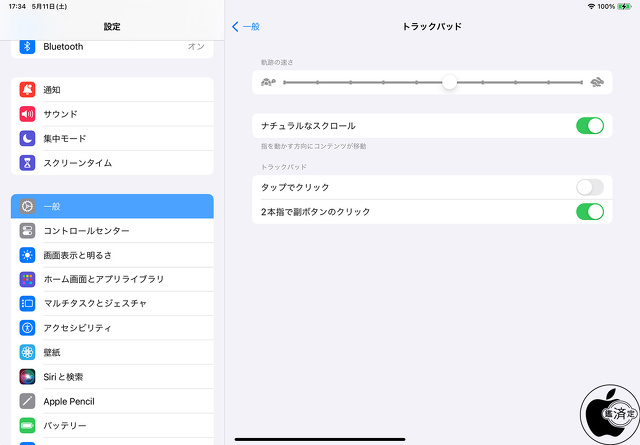640x445 pixels.
Task: Tap the 5月11日(土) date in status bar
Action: [49, 7]
